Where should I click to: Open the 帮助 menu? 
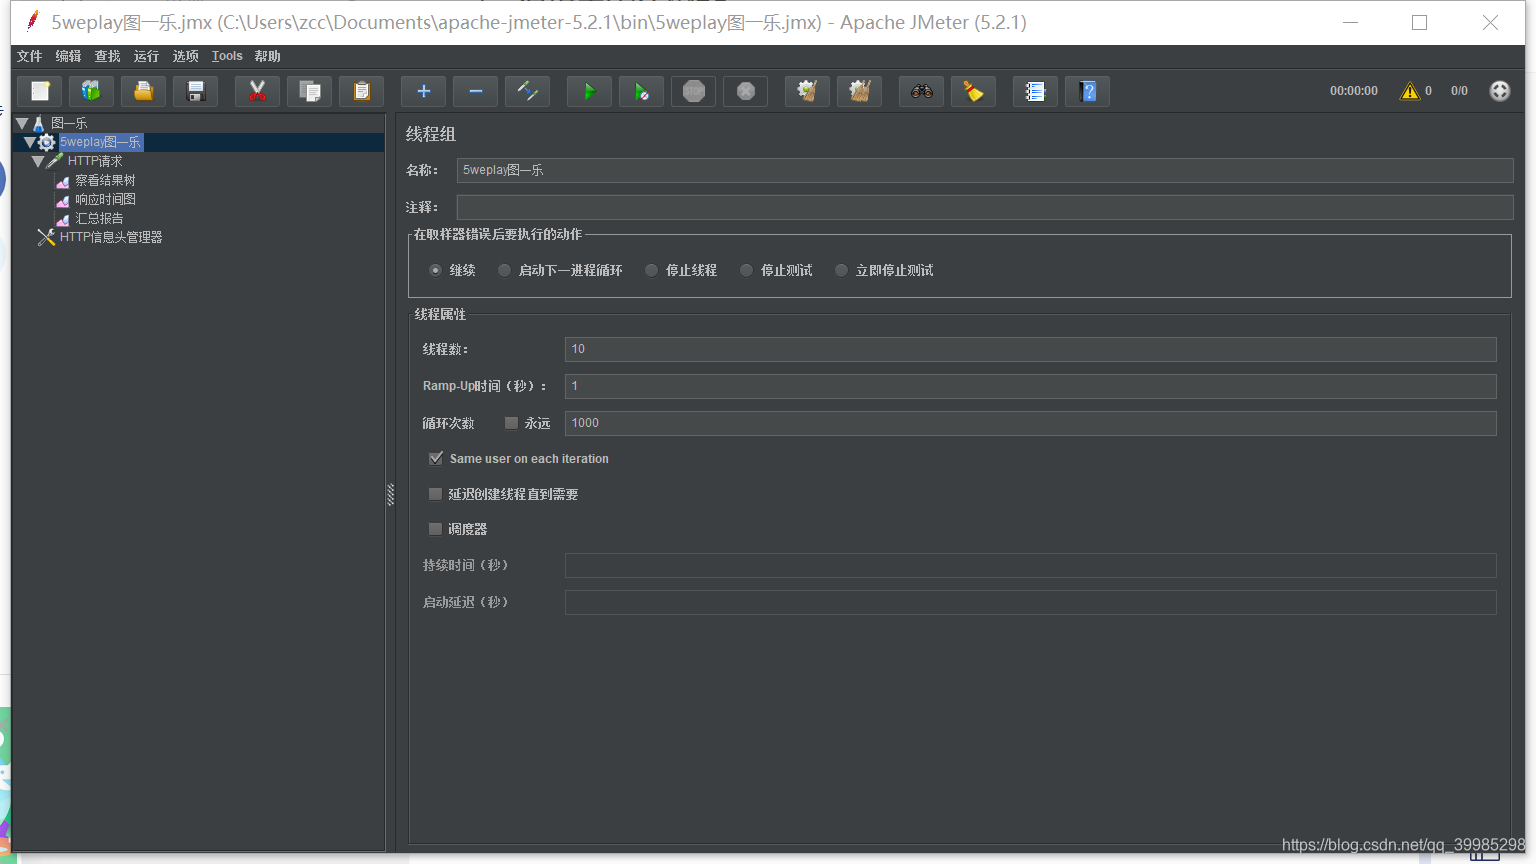268,56
